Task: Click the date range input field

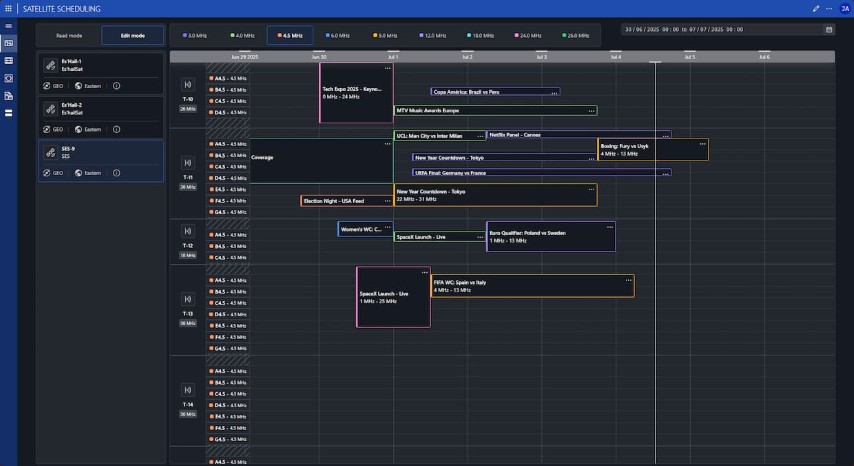Action: tap(720, 29)
